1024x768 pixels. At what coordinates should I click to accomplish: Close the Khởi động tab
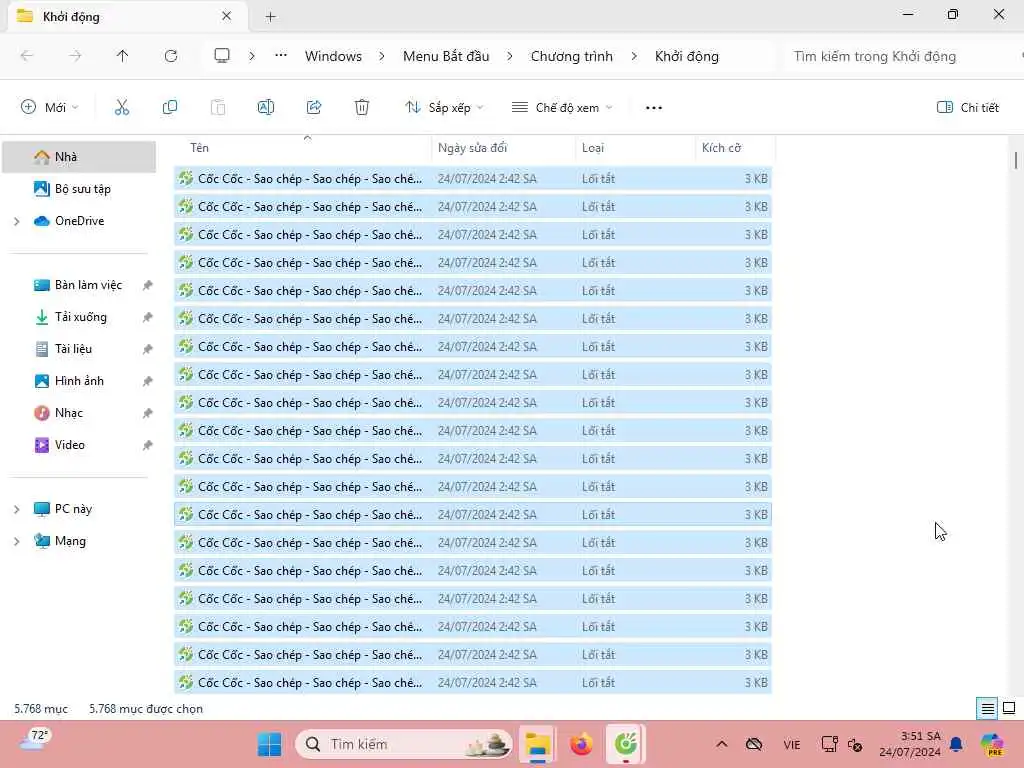tap(227, 16)
